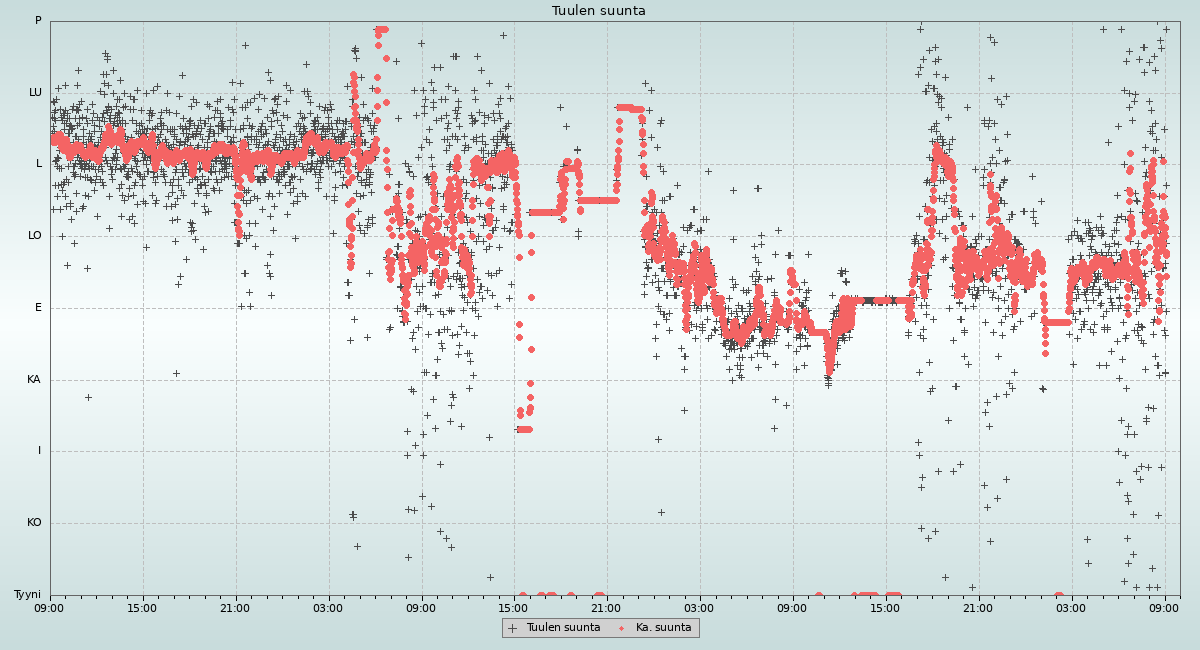Click the red dot marker in the legend
Image resolution: width=1200 pixels, height=650 pixels.
click(x=621, y=628)
